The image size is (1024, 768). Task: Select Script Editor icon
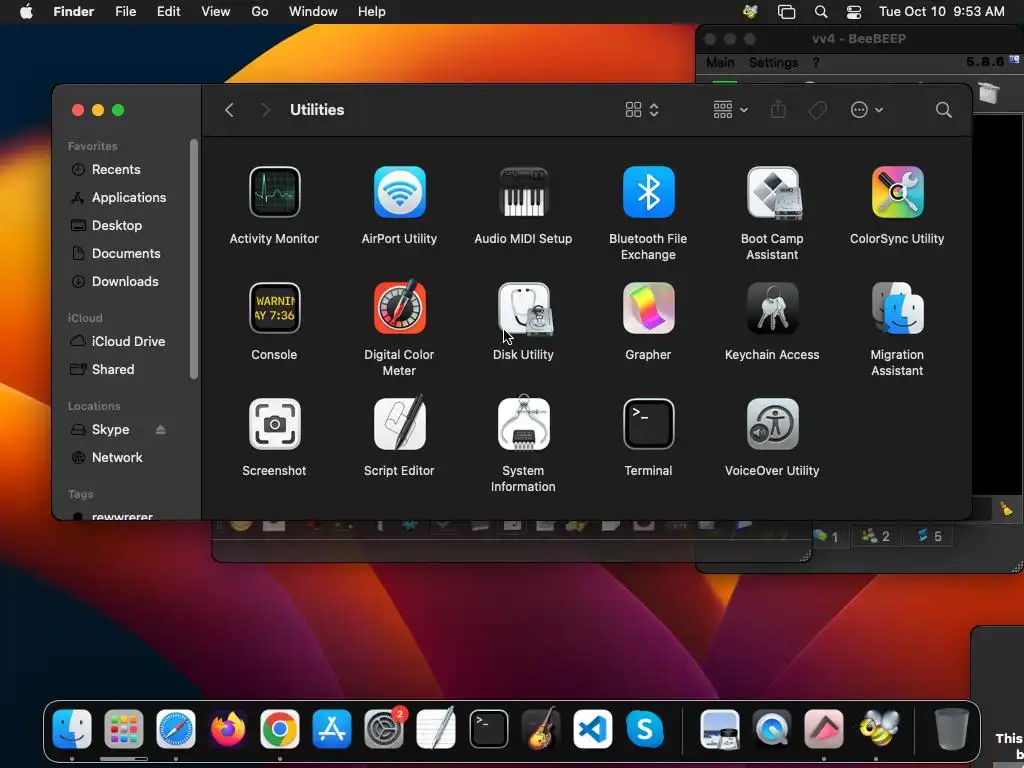point(399,423)
